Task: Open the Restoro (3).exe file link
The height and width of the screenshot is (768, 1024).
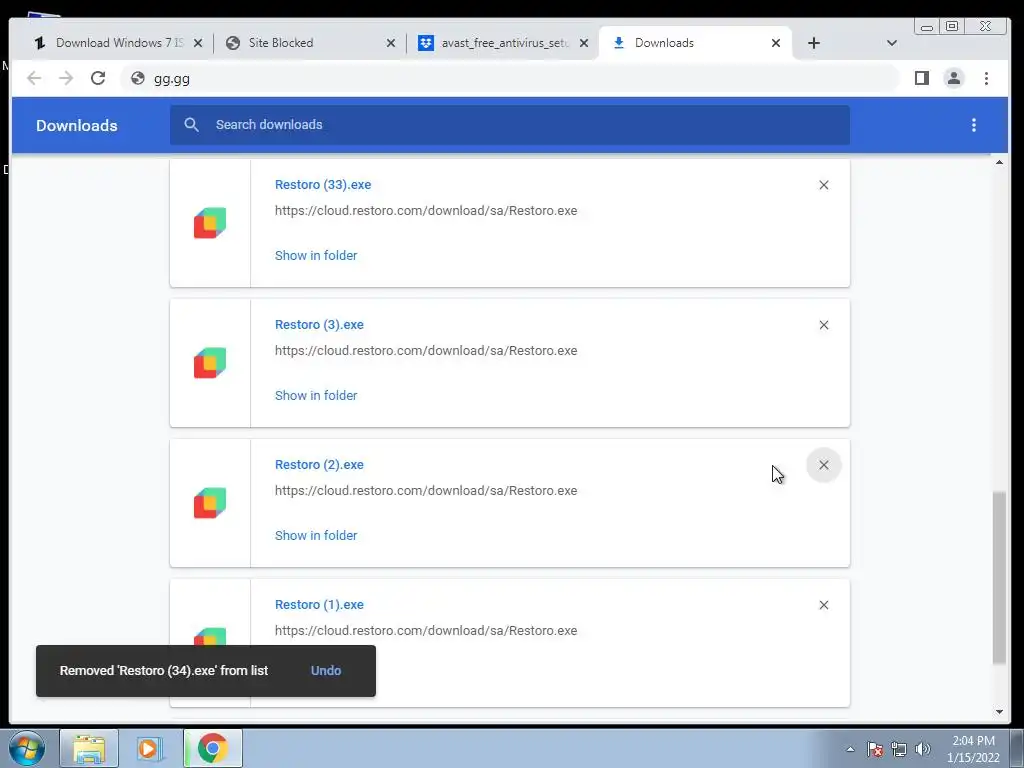Action: (319, 325)
